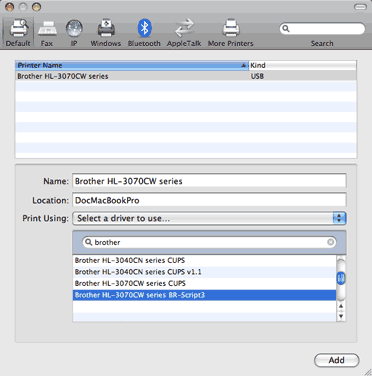Select the Default printer browser icon
Screen dimensions: 372x376
point(18,28)
